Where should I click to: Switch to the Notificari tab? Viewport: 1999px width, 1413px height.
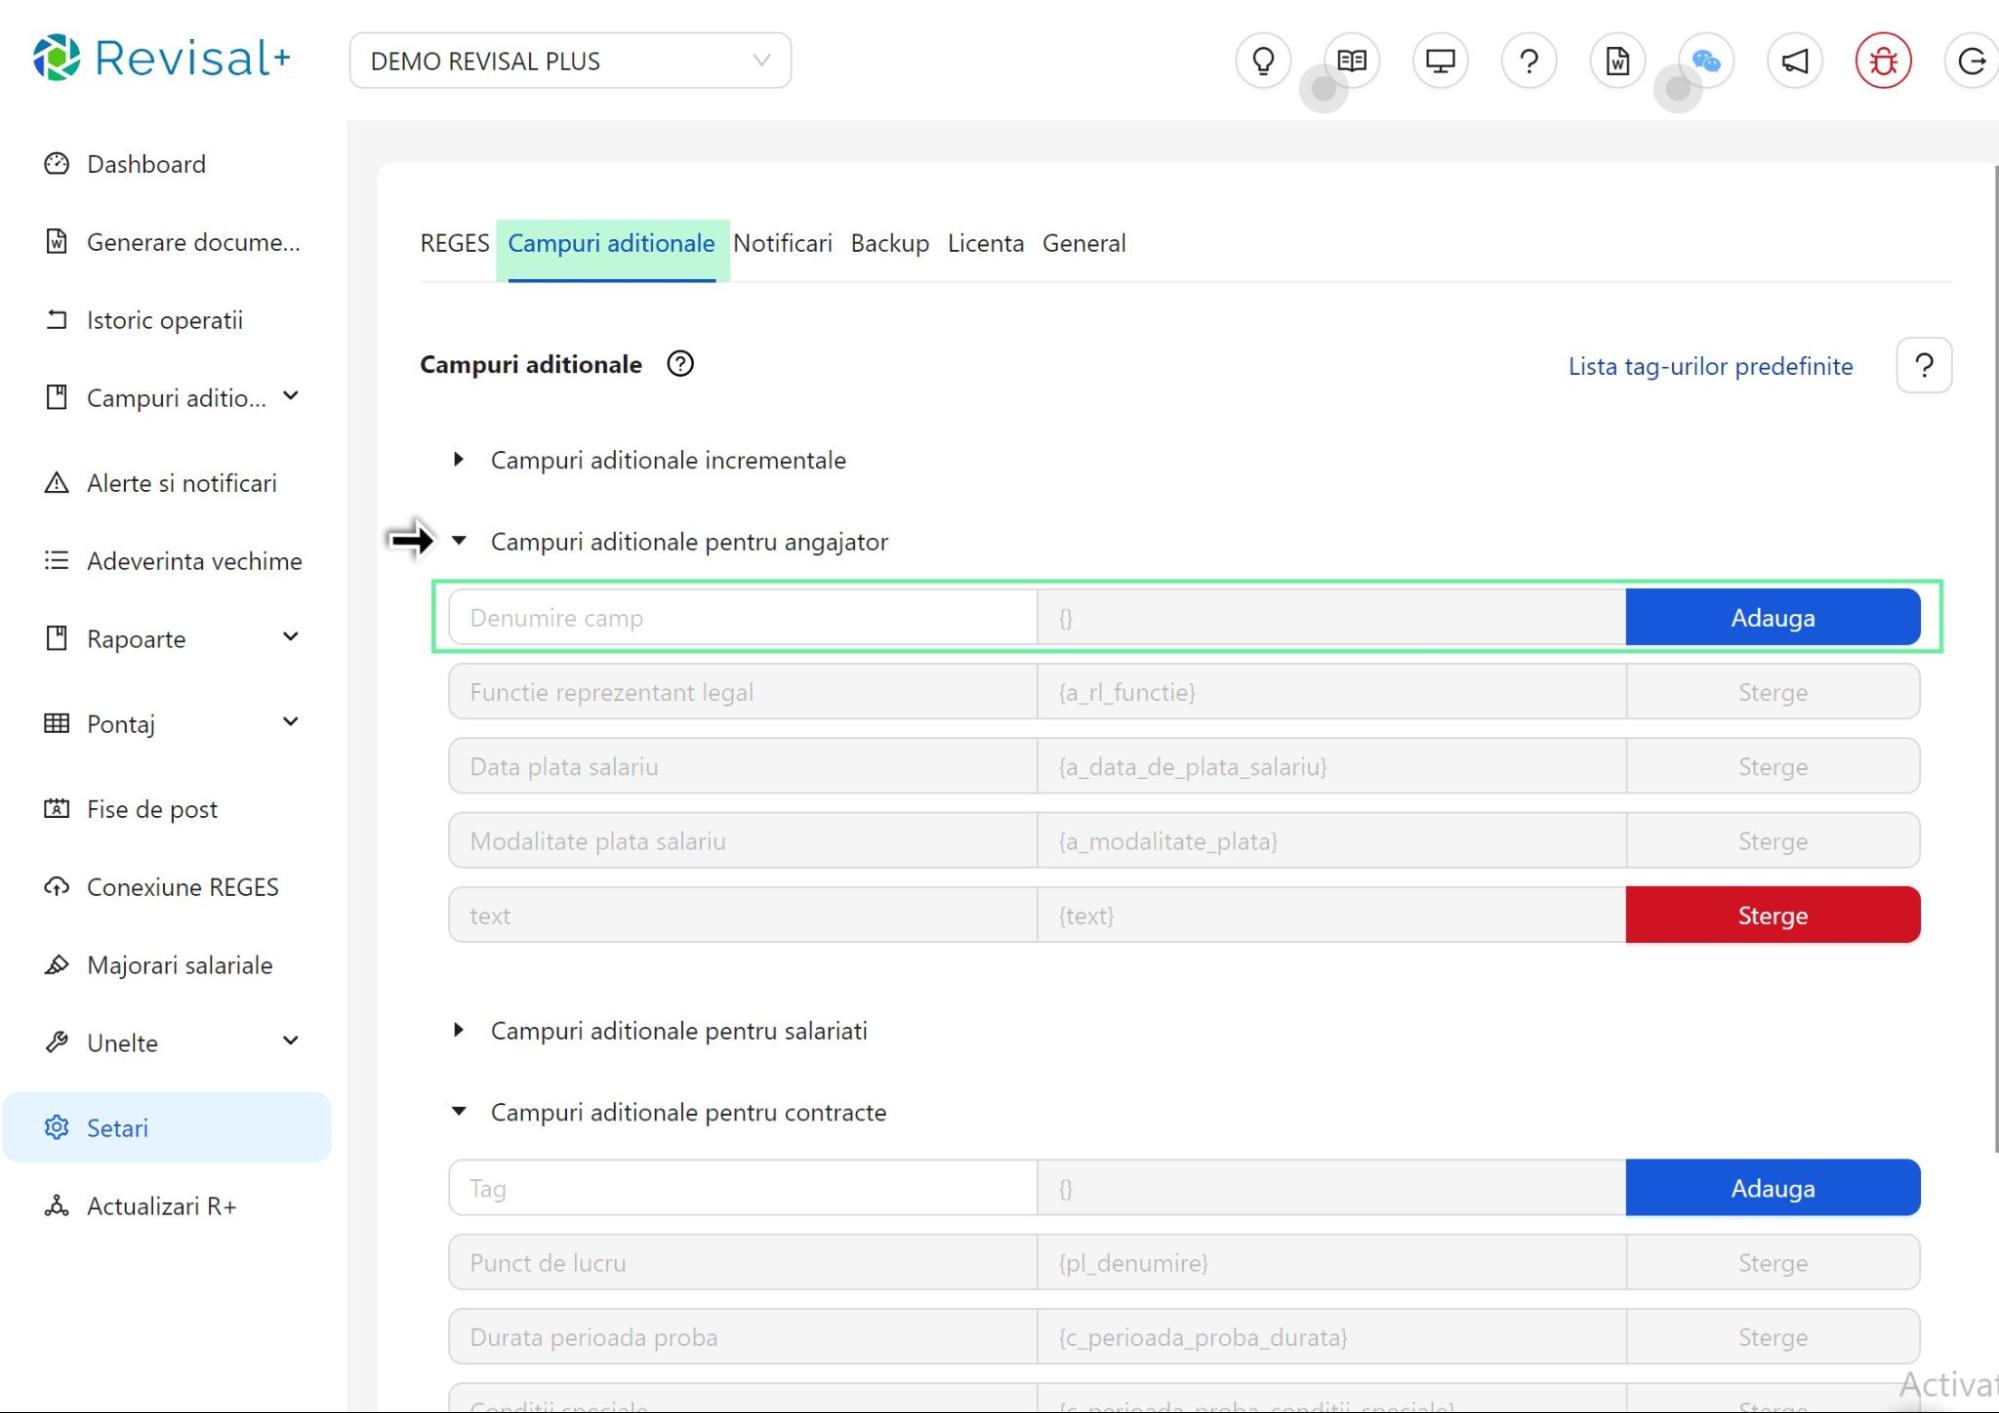click(x=782, y=243)
